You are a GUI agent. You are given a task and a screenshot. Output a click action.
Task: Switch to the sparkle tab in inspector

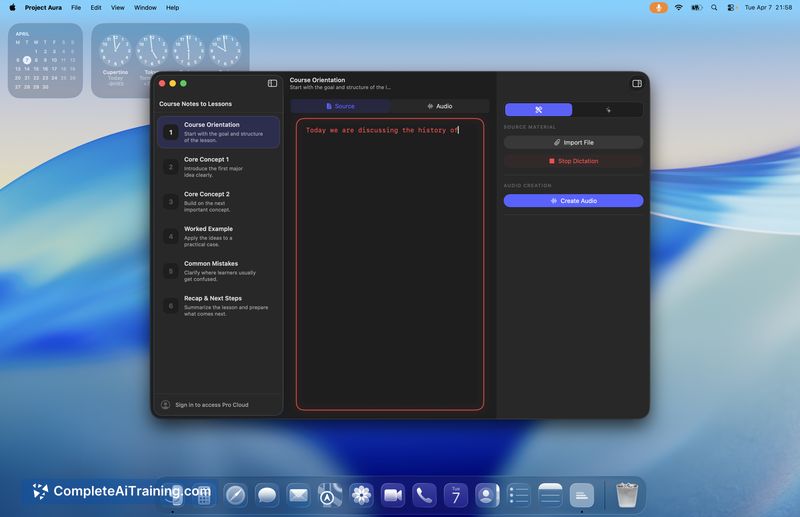point(608,110)
